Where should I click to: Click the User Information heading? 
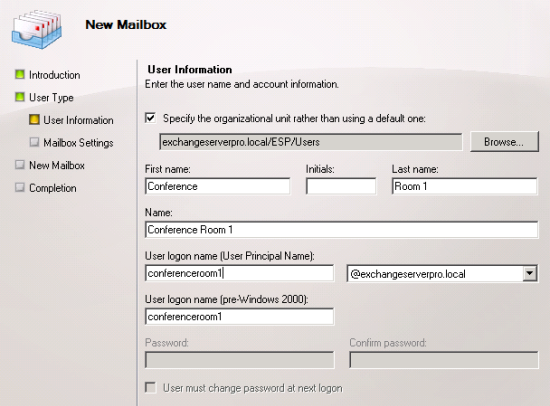[x=190, y=69]
